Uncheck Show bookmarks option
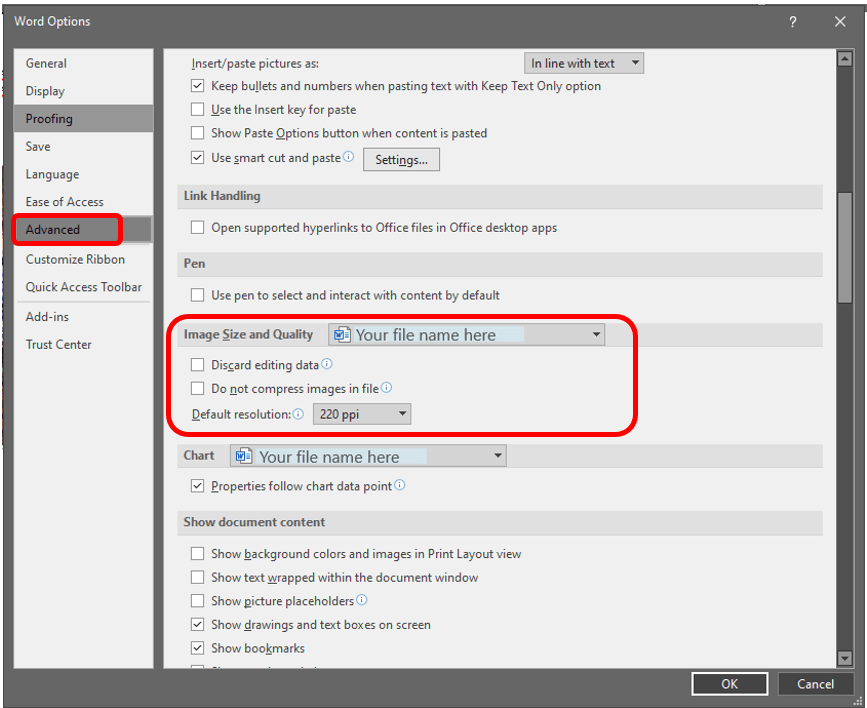Image resolution: width=867 pixels, height=708 pixels. [x=198, y=648]
